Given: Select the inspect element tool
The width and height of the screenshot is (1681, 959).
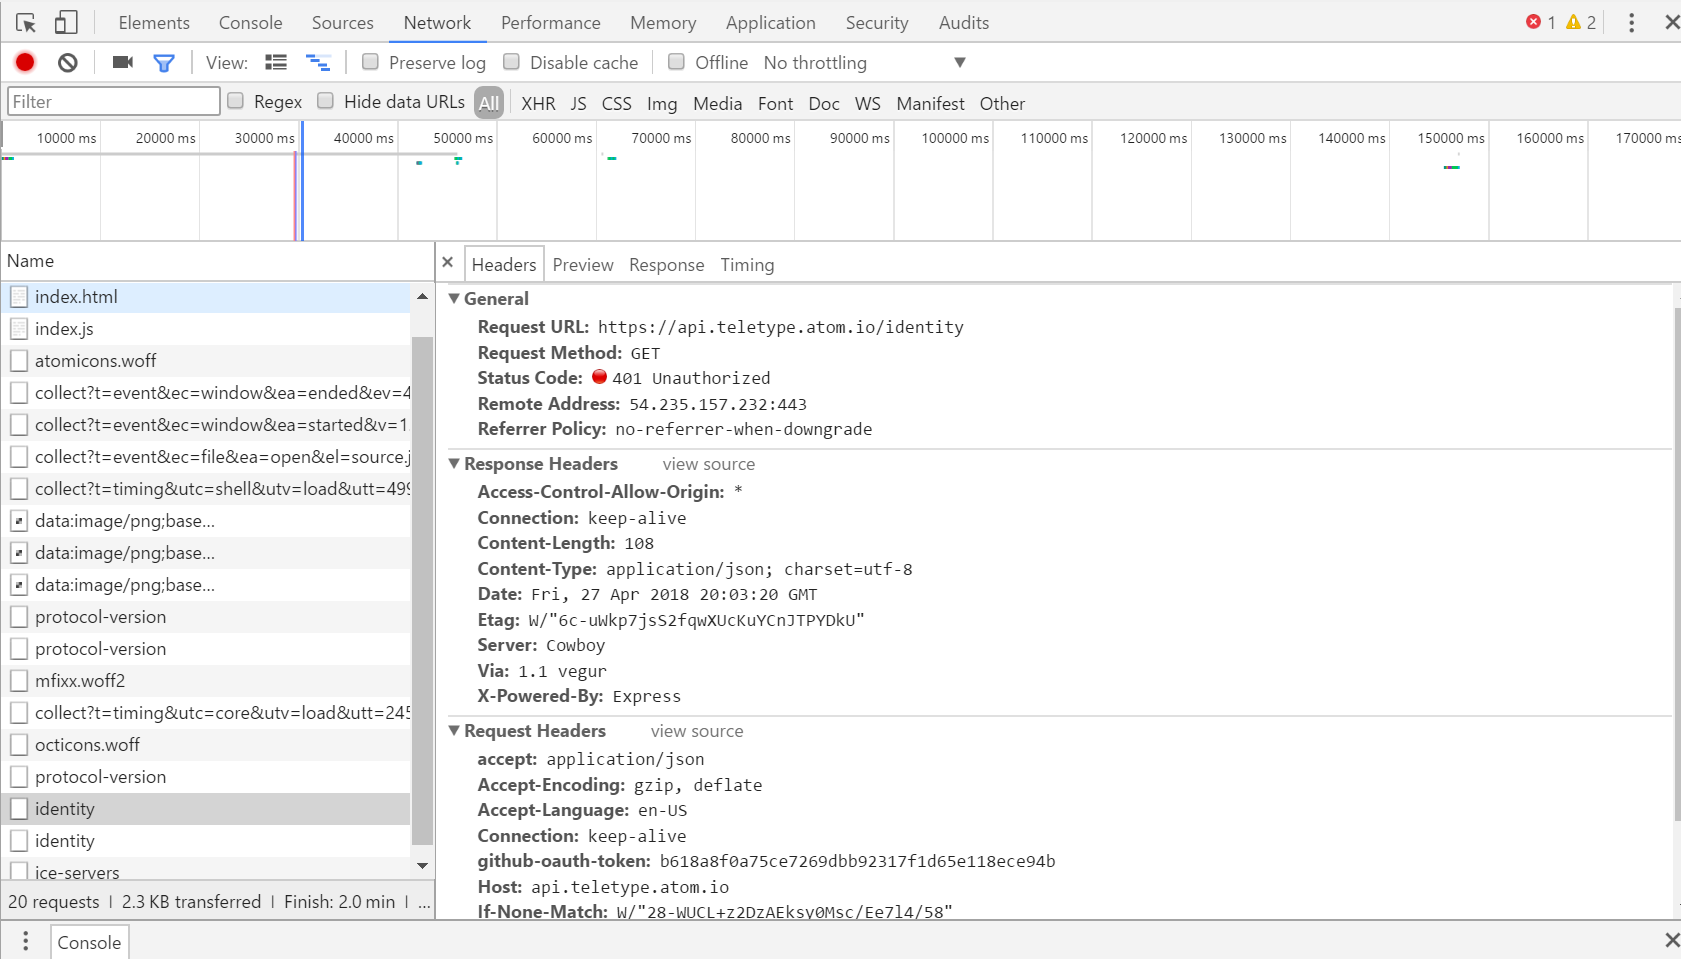Looking at the screenshot, I should pos(26,21).
